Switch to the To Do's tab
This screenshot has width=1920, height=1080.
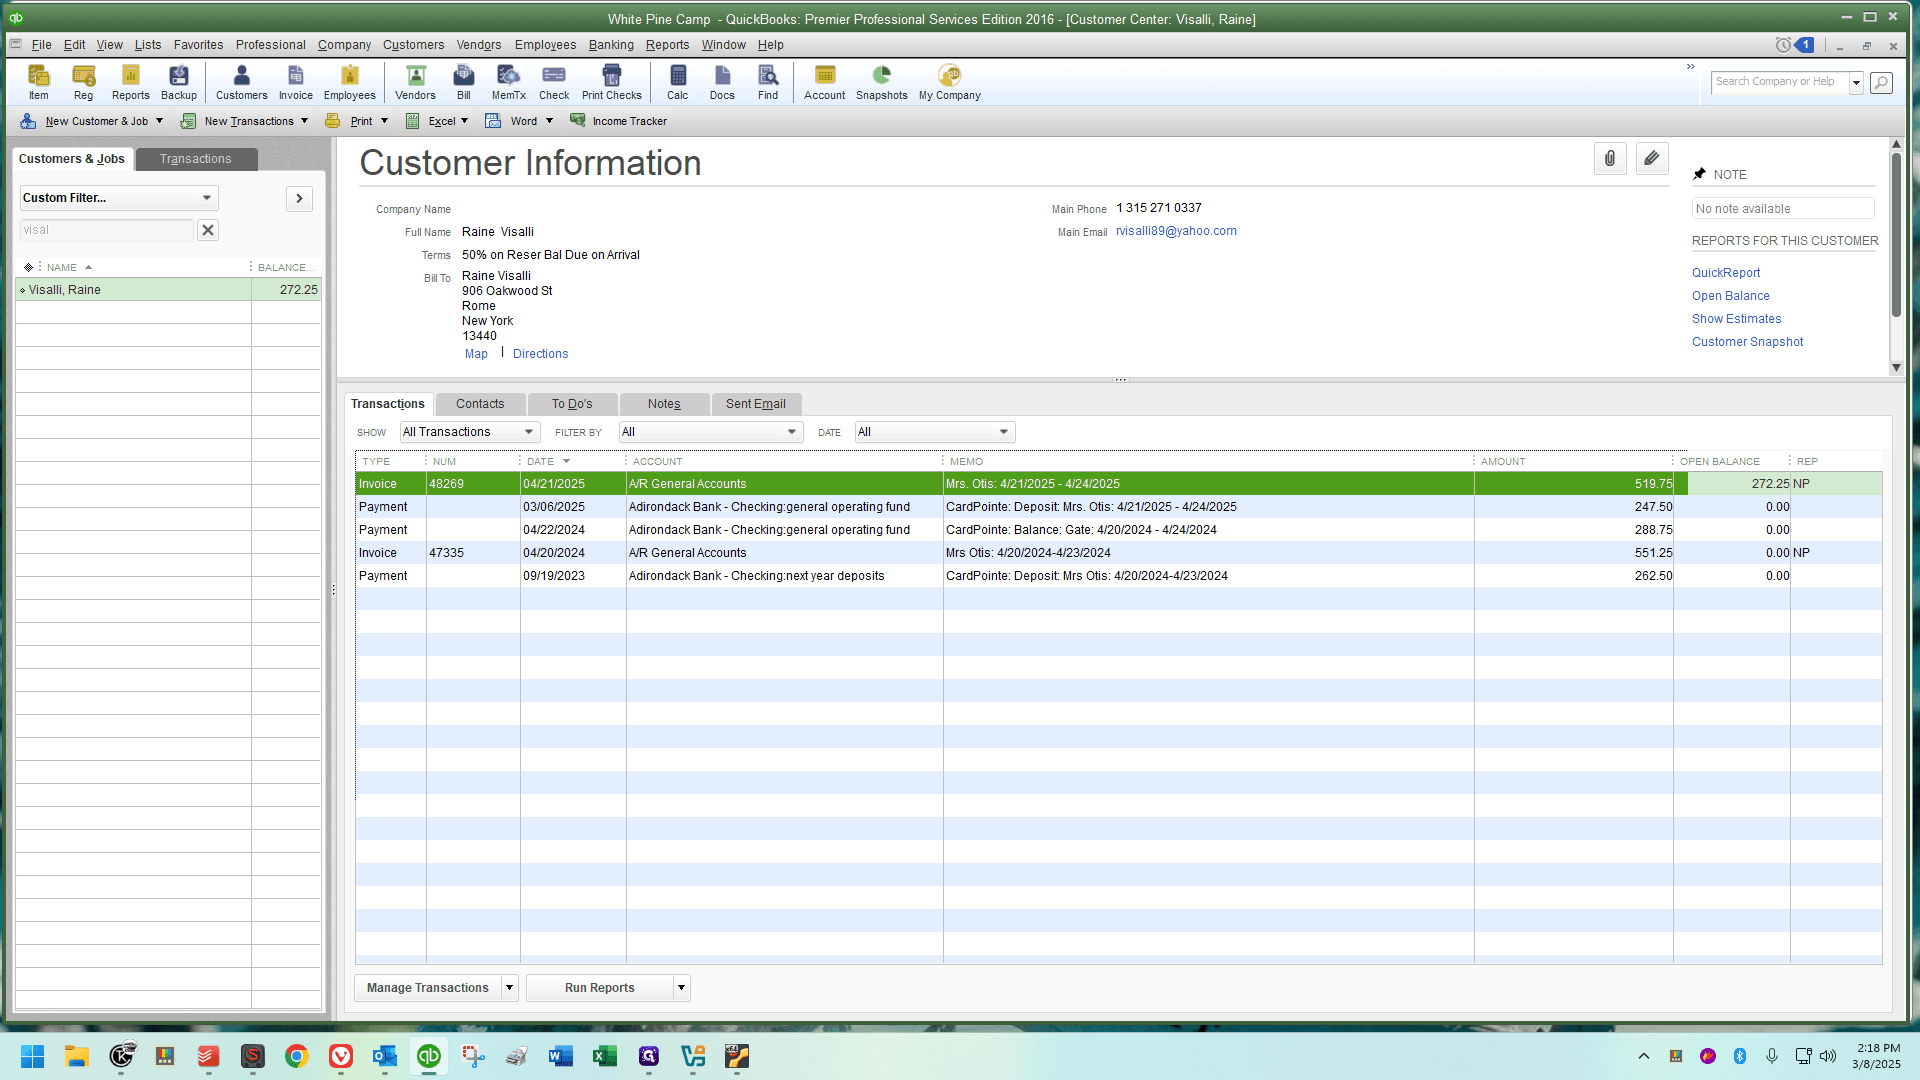pos(572,404)
